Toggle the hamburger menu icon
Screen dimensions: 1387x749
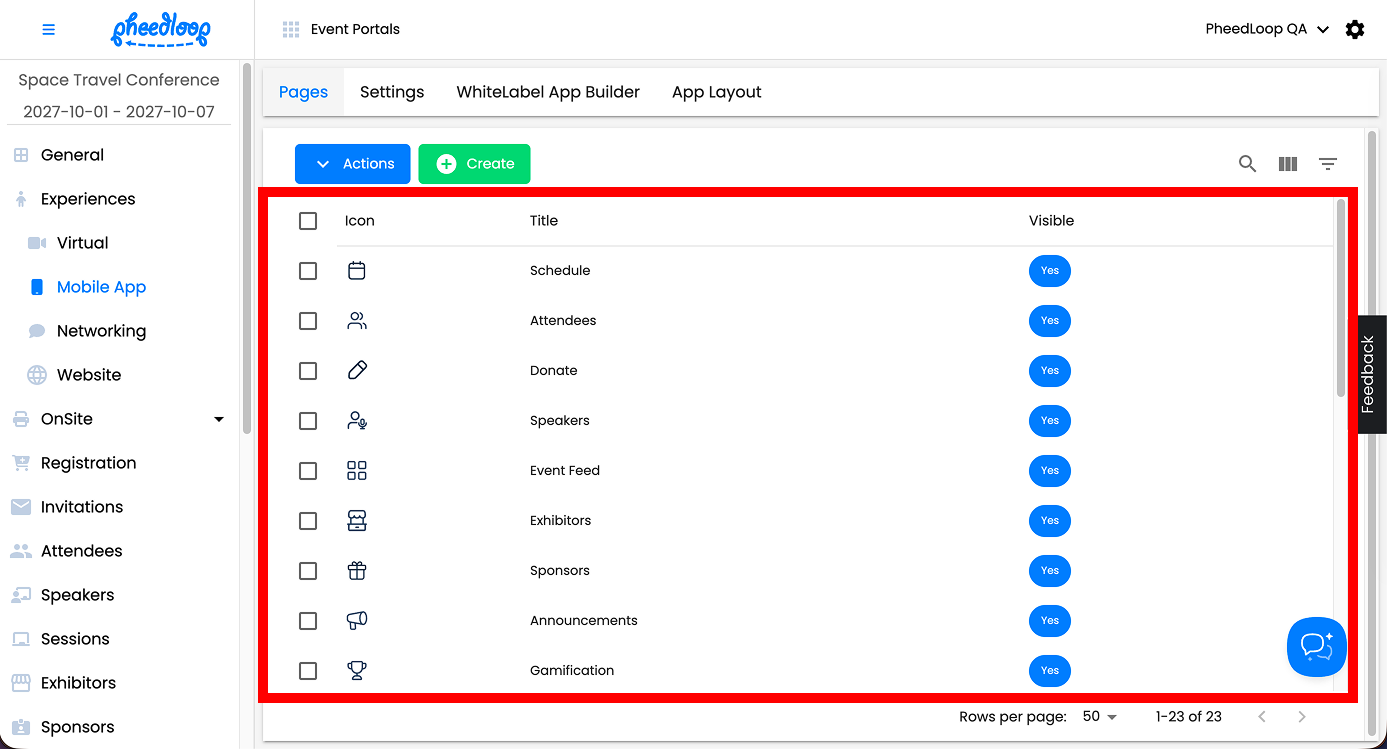pyautogui.click(x=48, y=30)
